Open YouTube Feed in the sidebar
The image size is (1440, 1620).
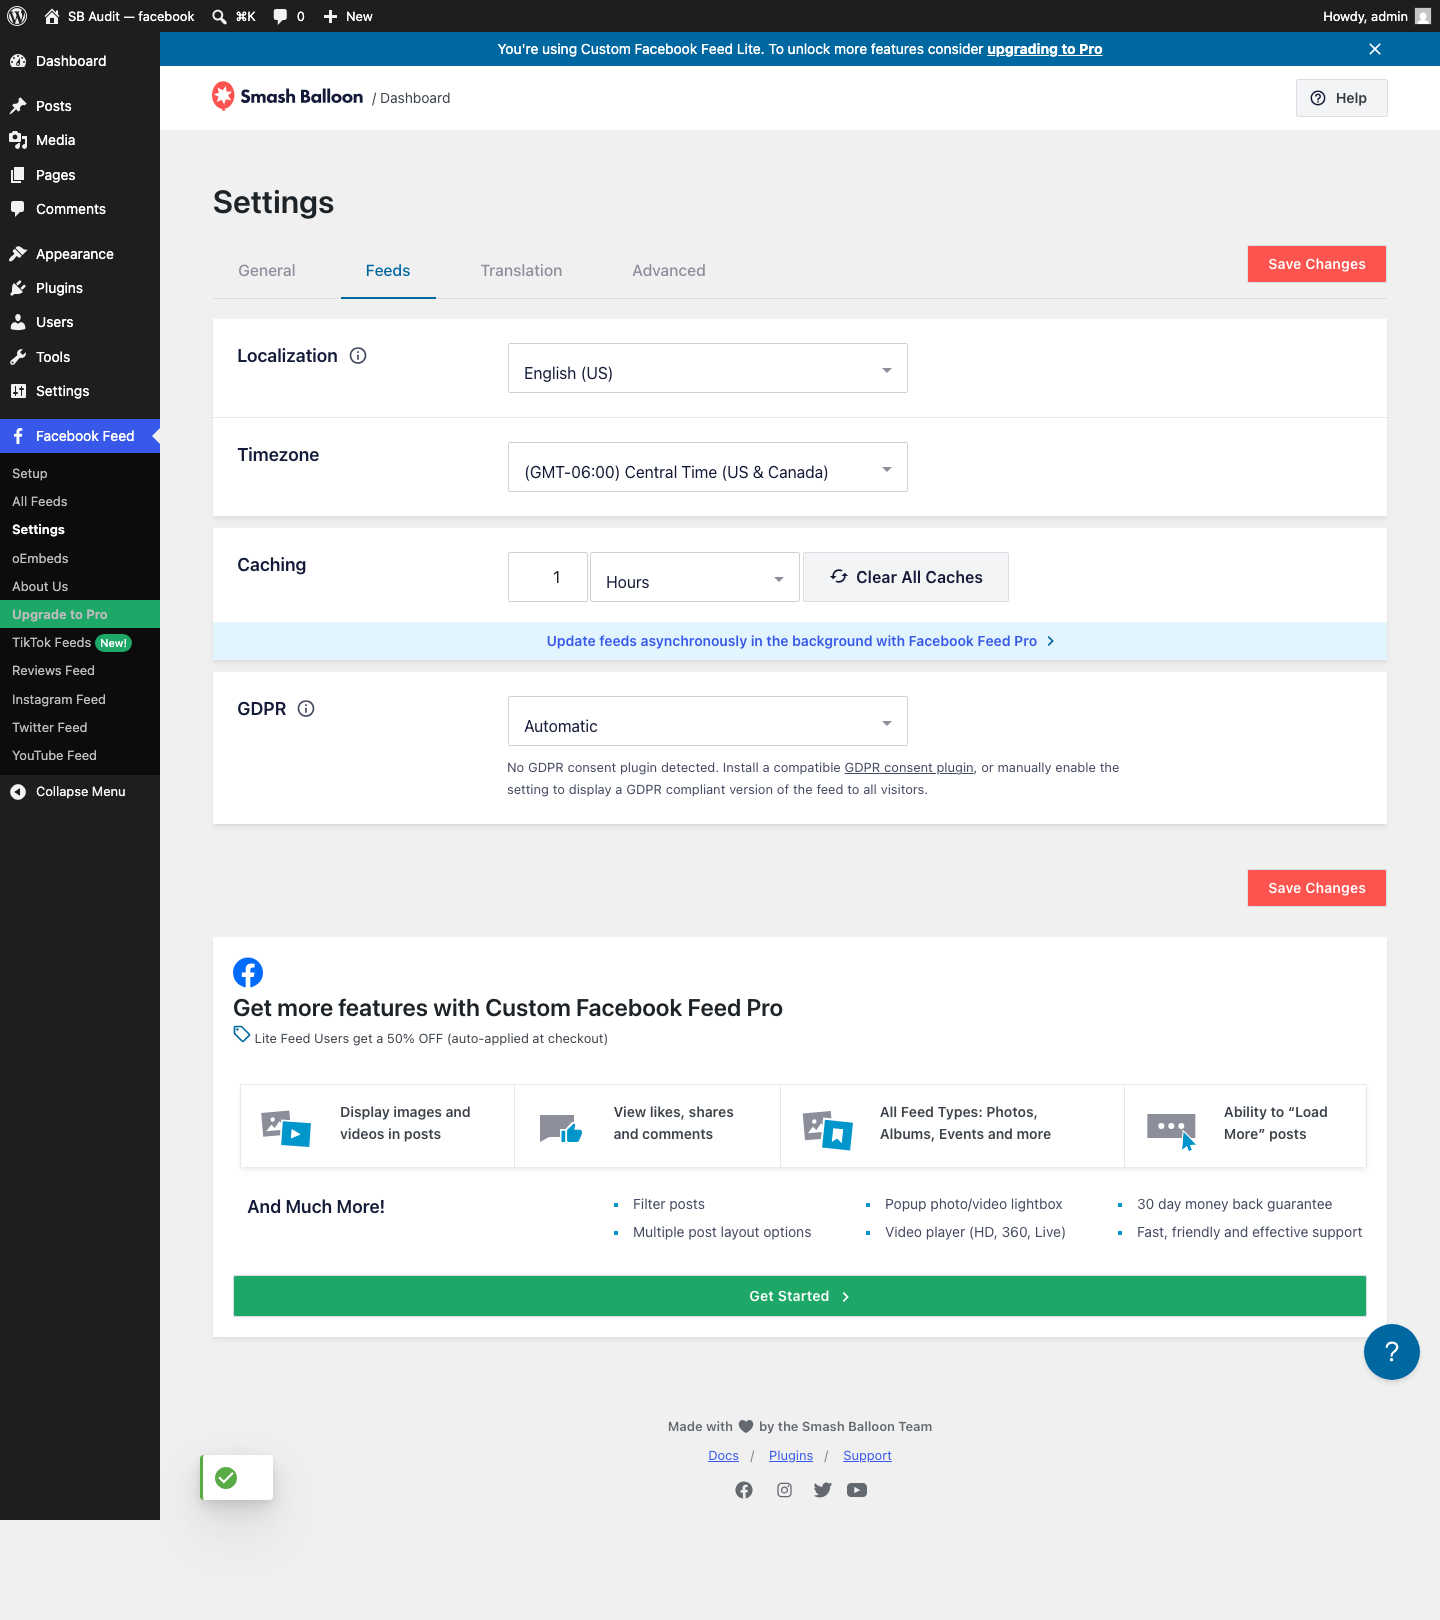point(54,756)
